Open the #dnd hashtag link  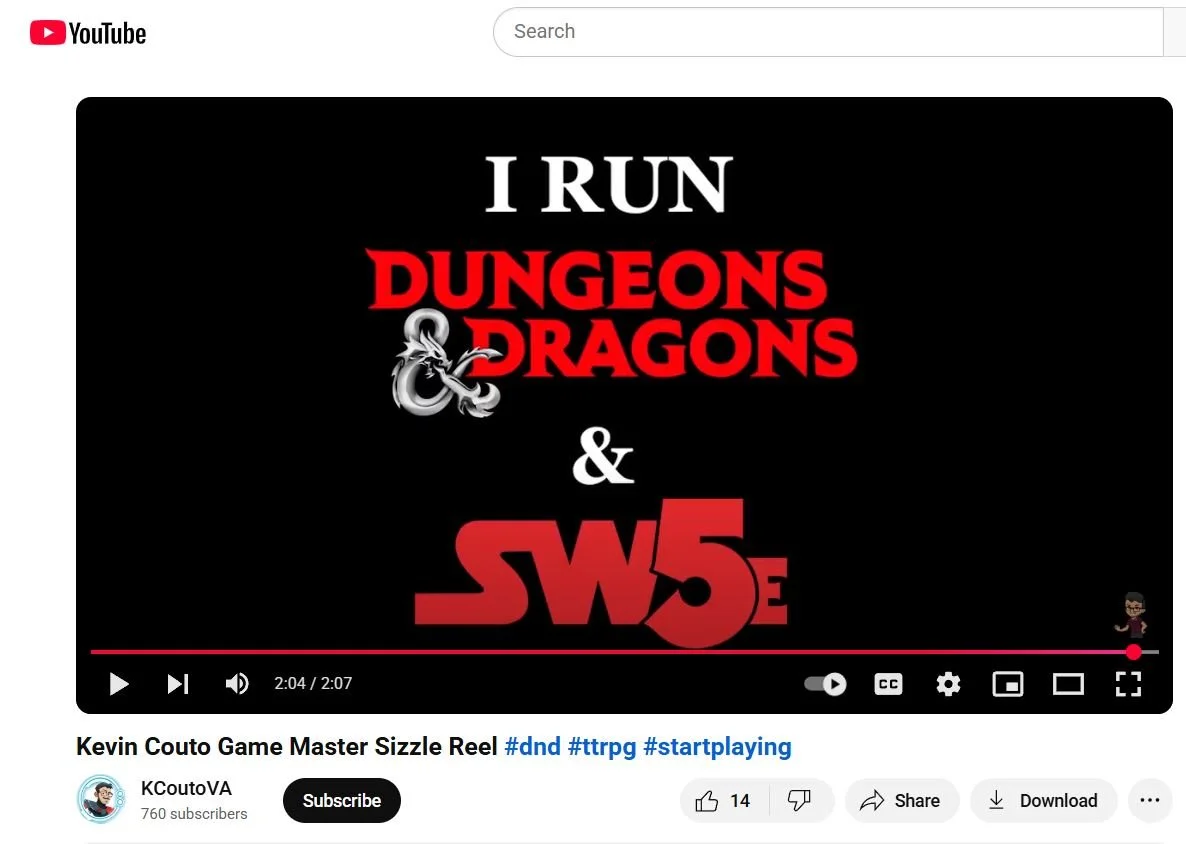tap(532, 746)
